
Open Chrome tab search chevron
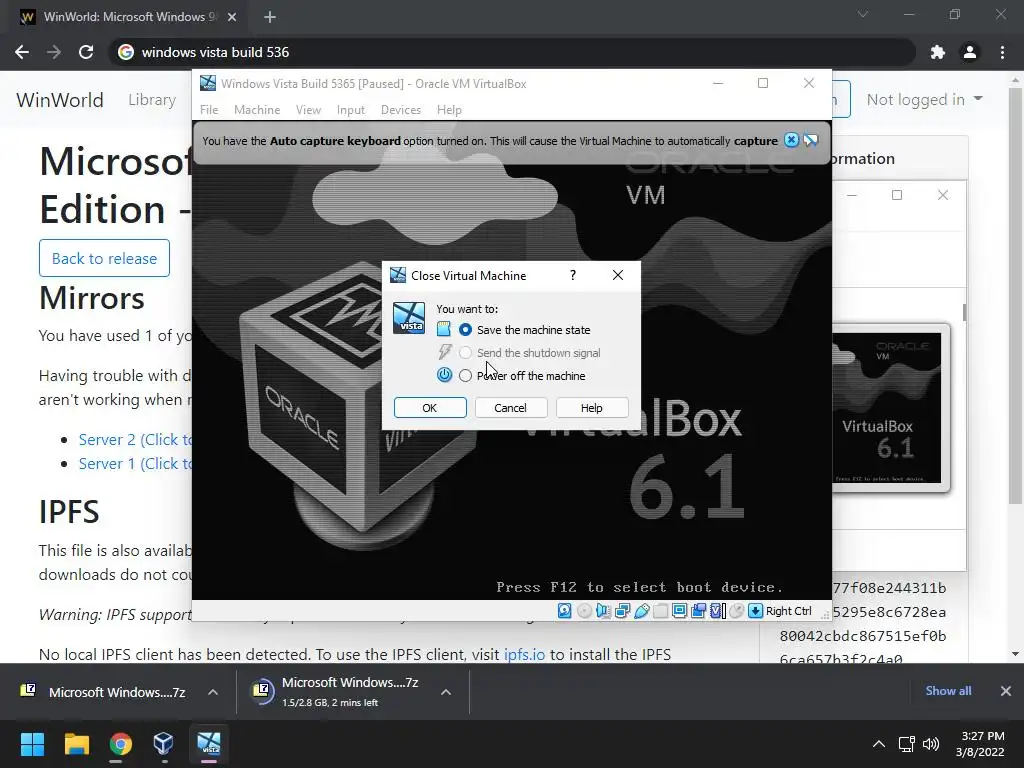863,14
